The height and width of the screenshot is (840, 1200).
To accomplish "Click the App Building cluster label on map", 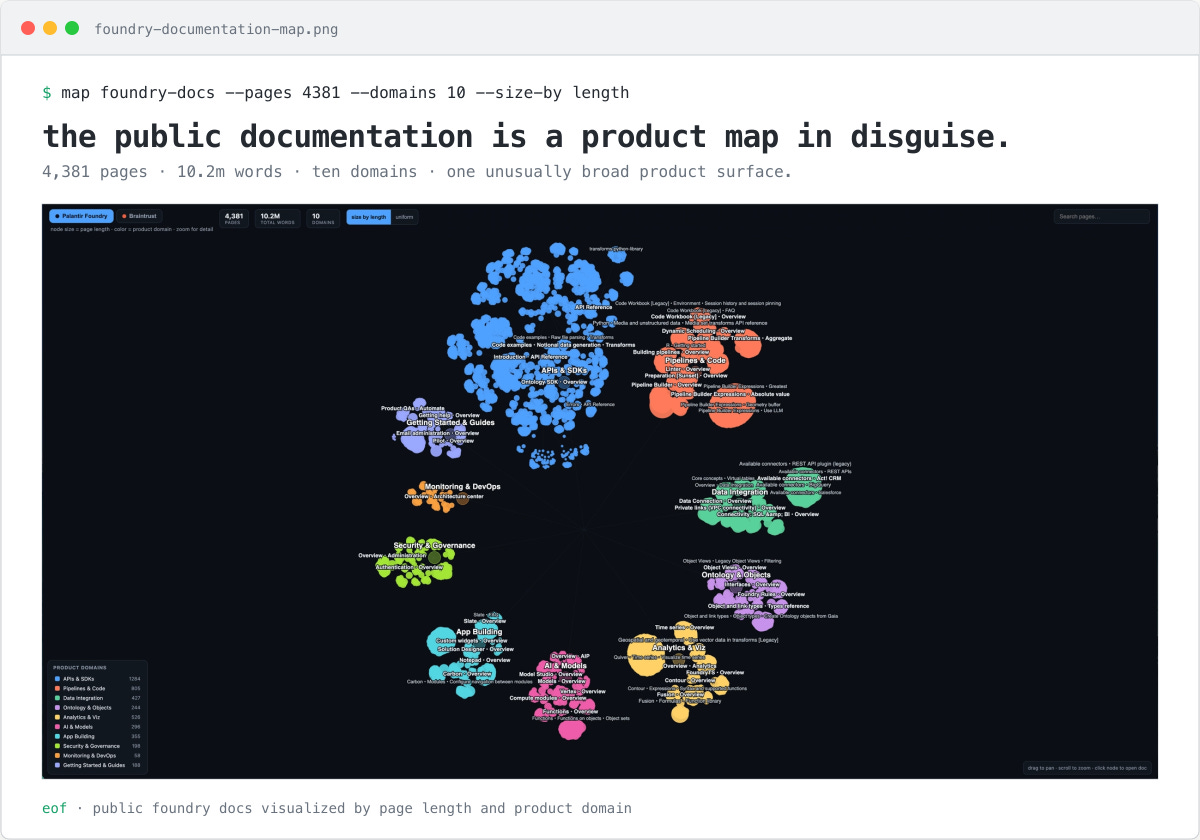I will click(x=479, y=632).
